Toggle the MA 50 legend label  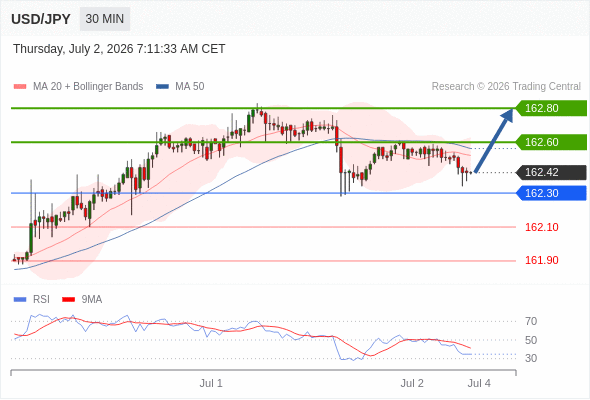click(x=190, y=87)
